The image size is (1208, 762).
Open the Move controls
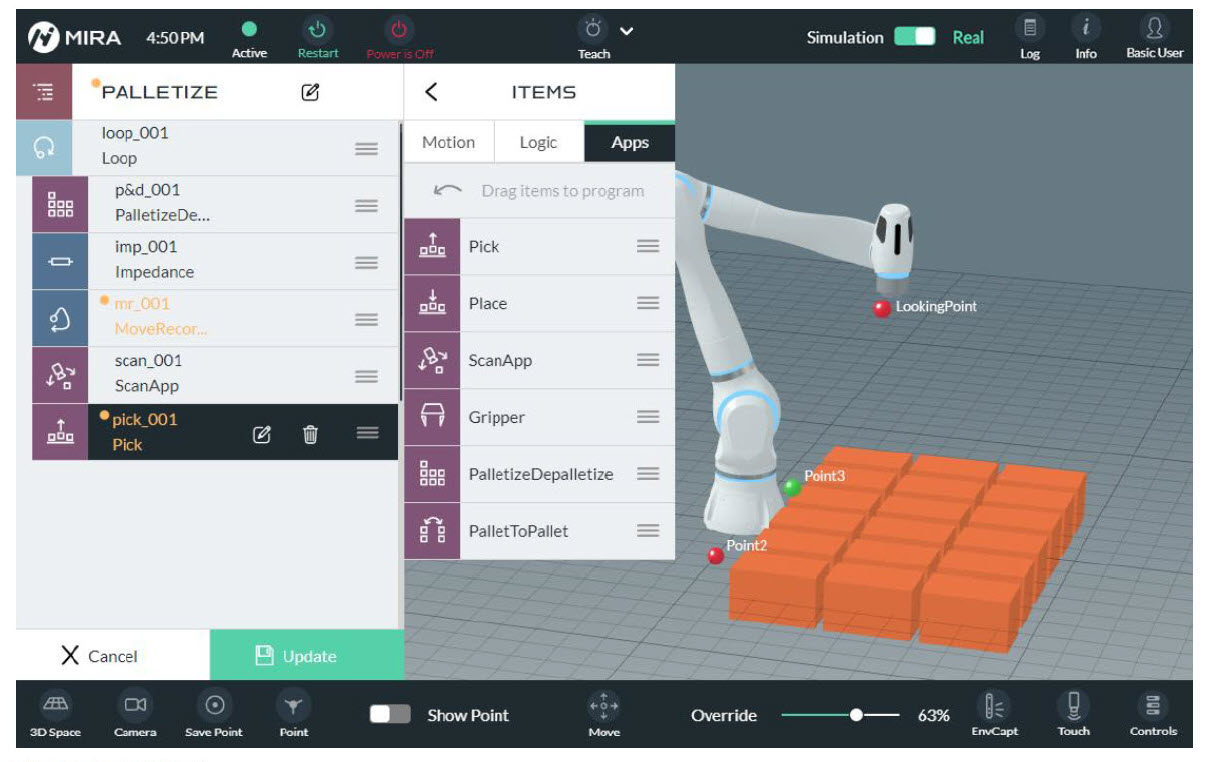coord(604,714)
